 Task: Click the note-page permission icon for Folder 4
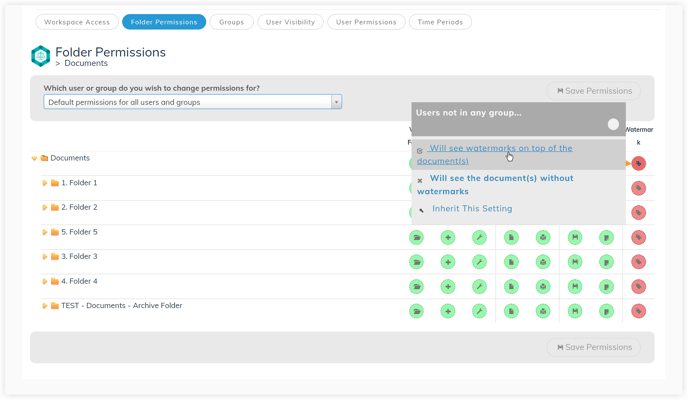tap(606, 287)
